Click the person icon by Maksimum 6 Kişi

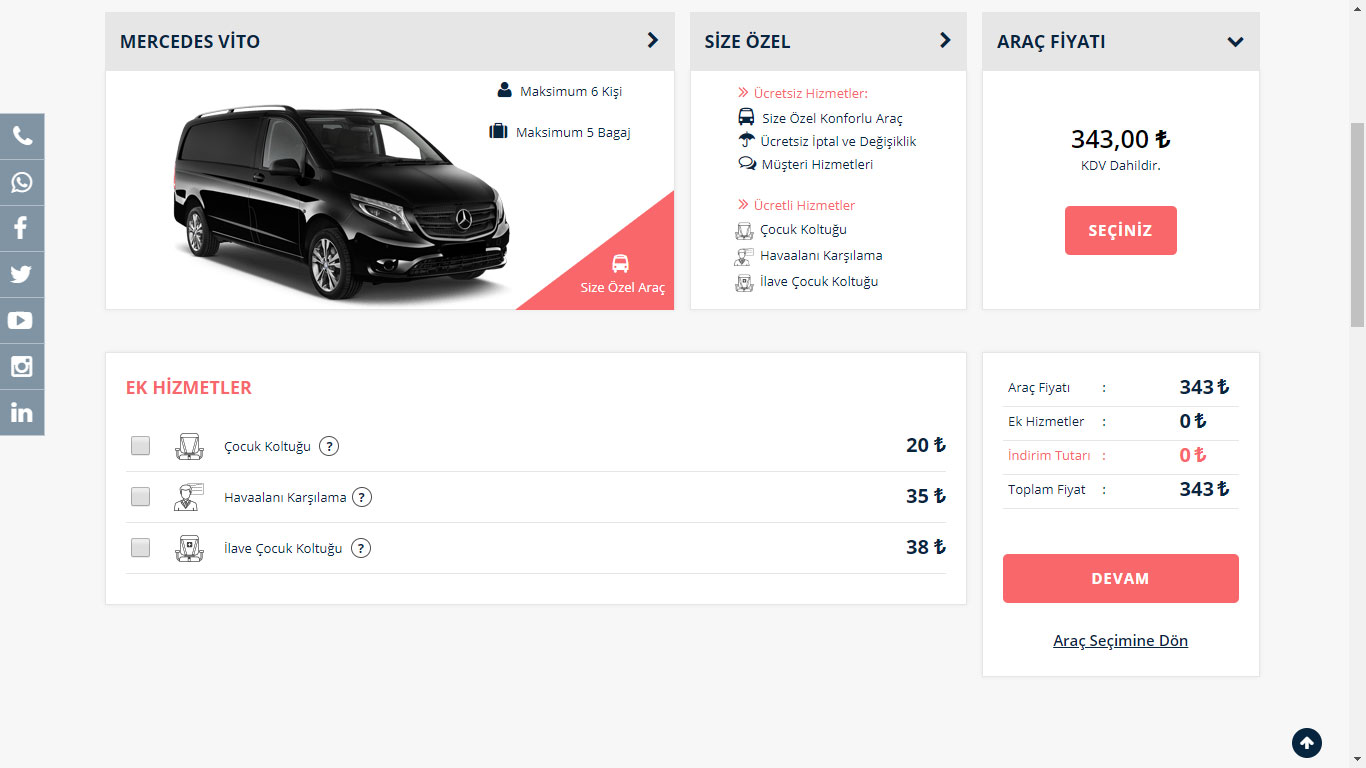point(505,90)
